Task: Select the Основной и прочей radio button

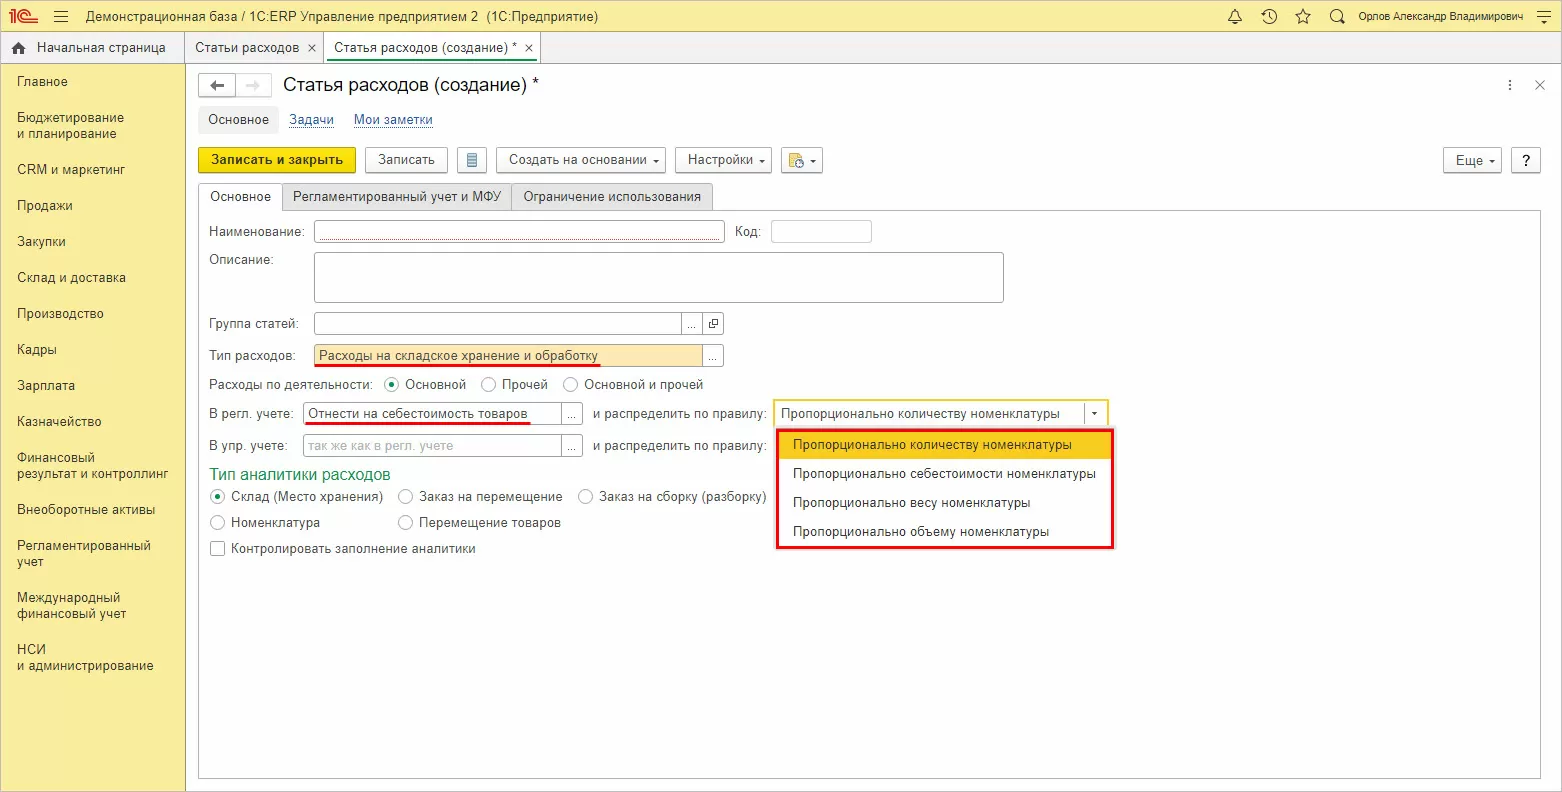Action: (571, 385)
